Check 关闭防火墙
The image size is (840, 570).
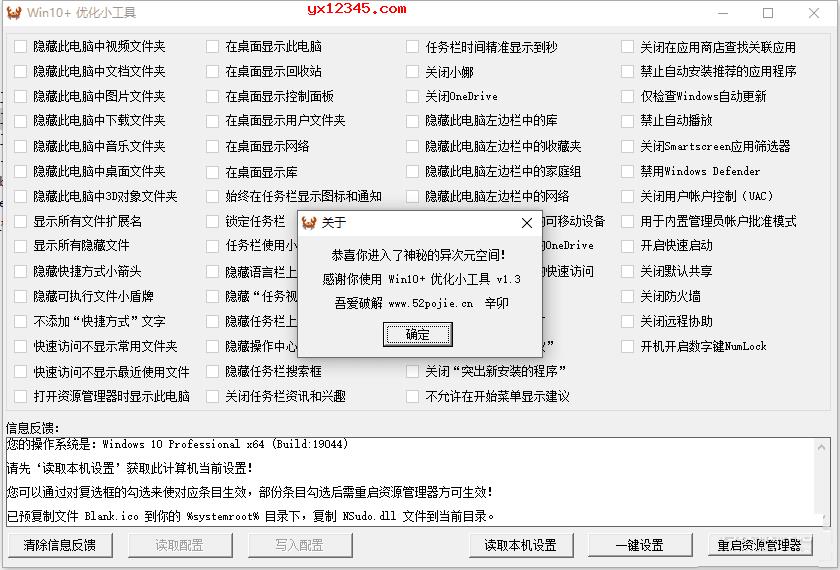point(627,296)
